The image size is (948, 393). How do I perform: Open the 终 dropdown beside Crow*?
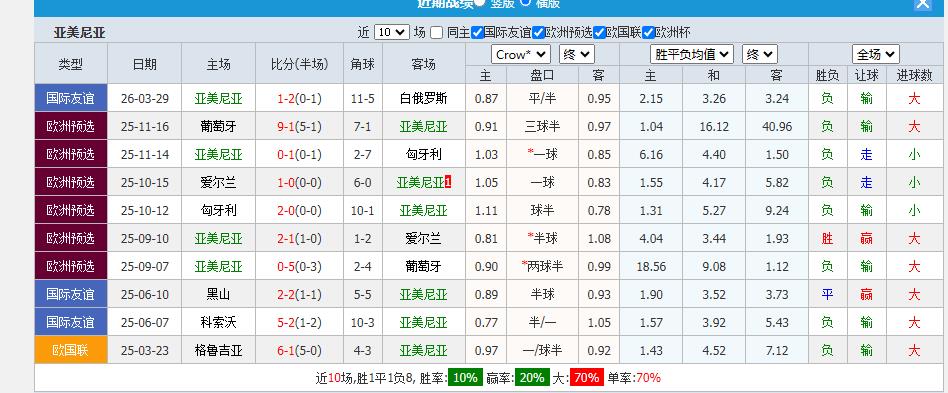click(x=577, y=54)
